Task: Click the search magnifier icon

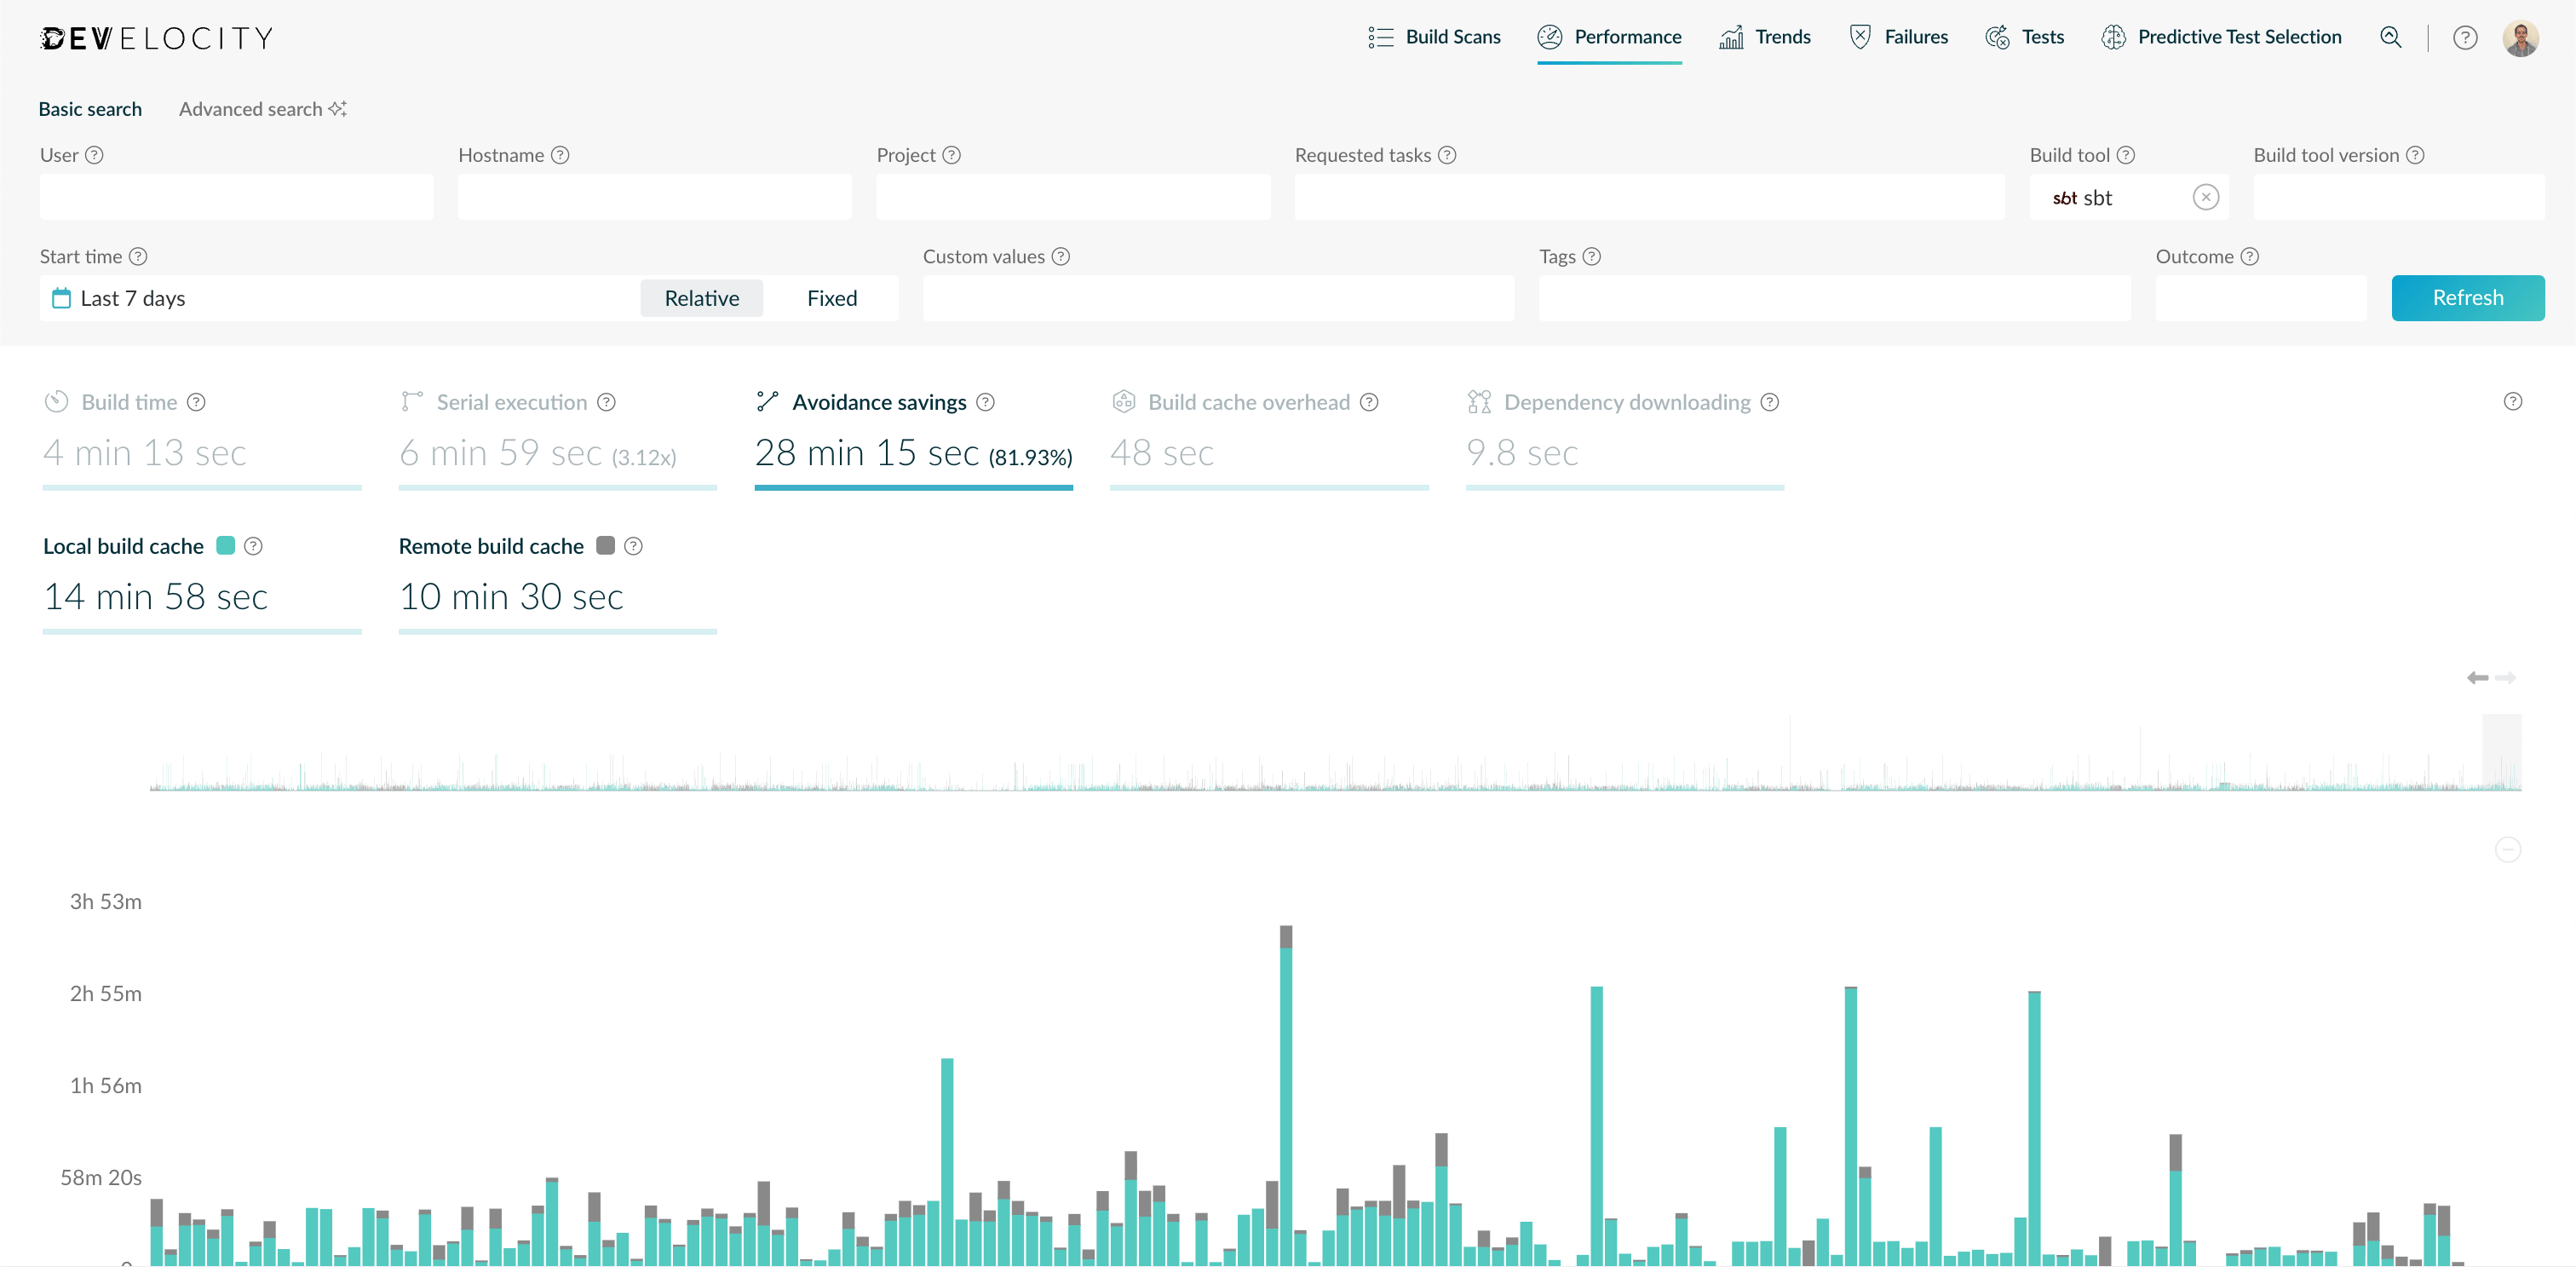Action: click(x=2391, y=37)
